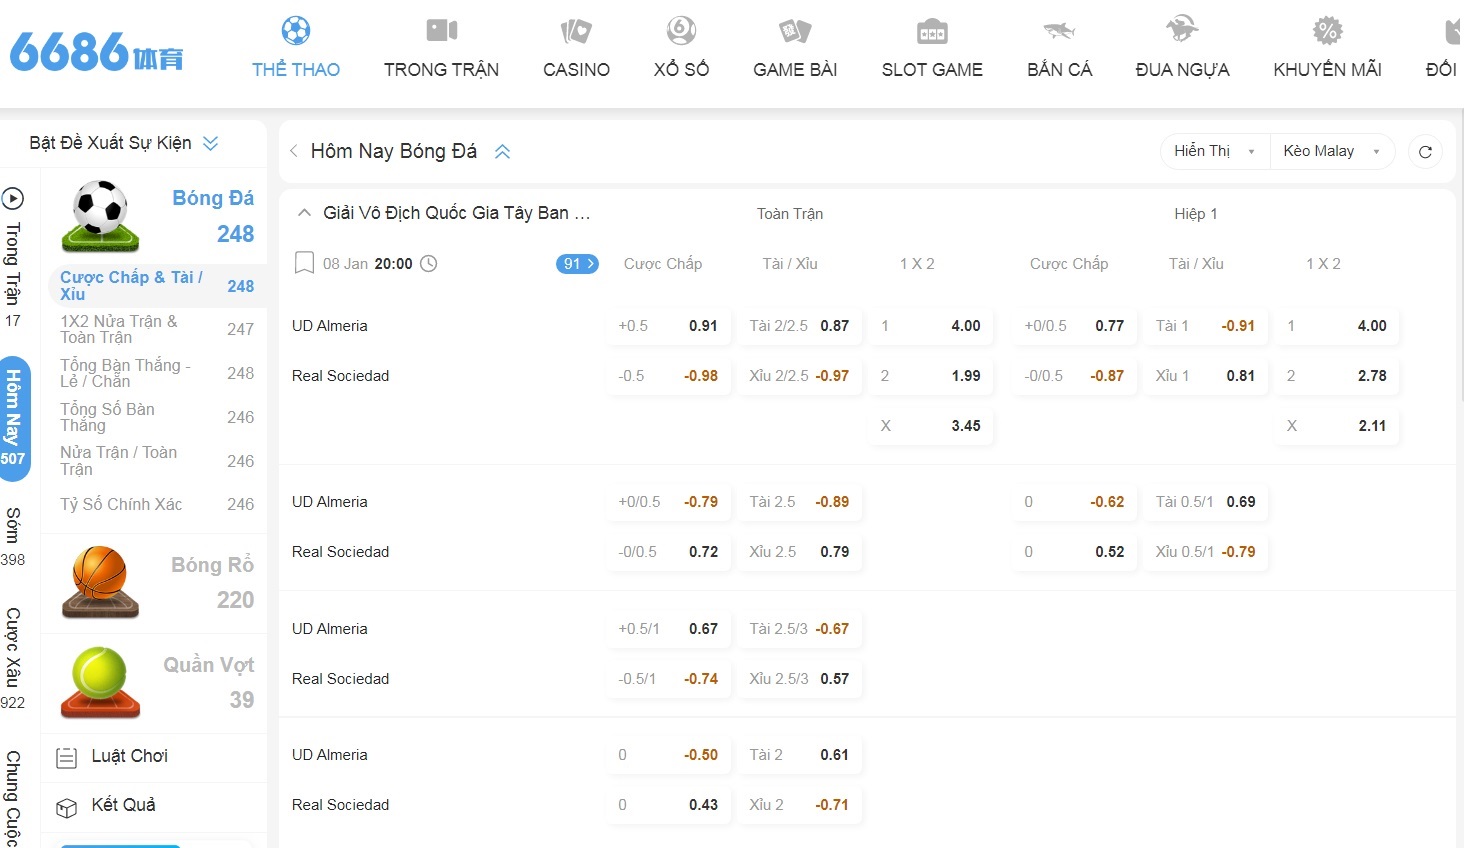
Task: Collapse the Hôm Nay Bóng Đá double chevron
Action: click(502, 152)
